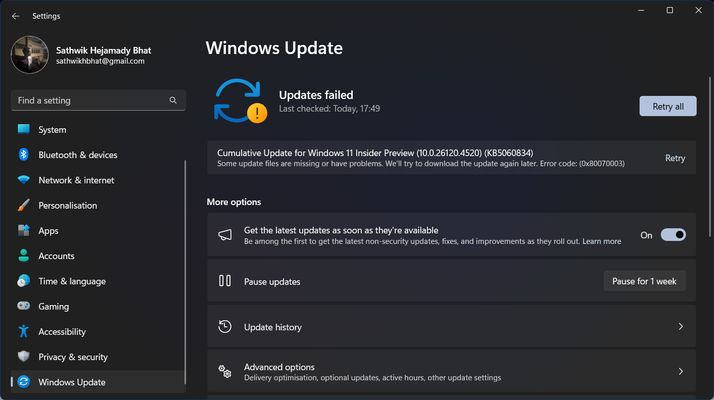714x400 pixels.
Task: Click the System monitor icon
Action: click(24, 129)
